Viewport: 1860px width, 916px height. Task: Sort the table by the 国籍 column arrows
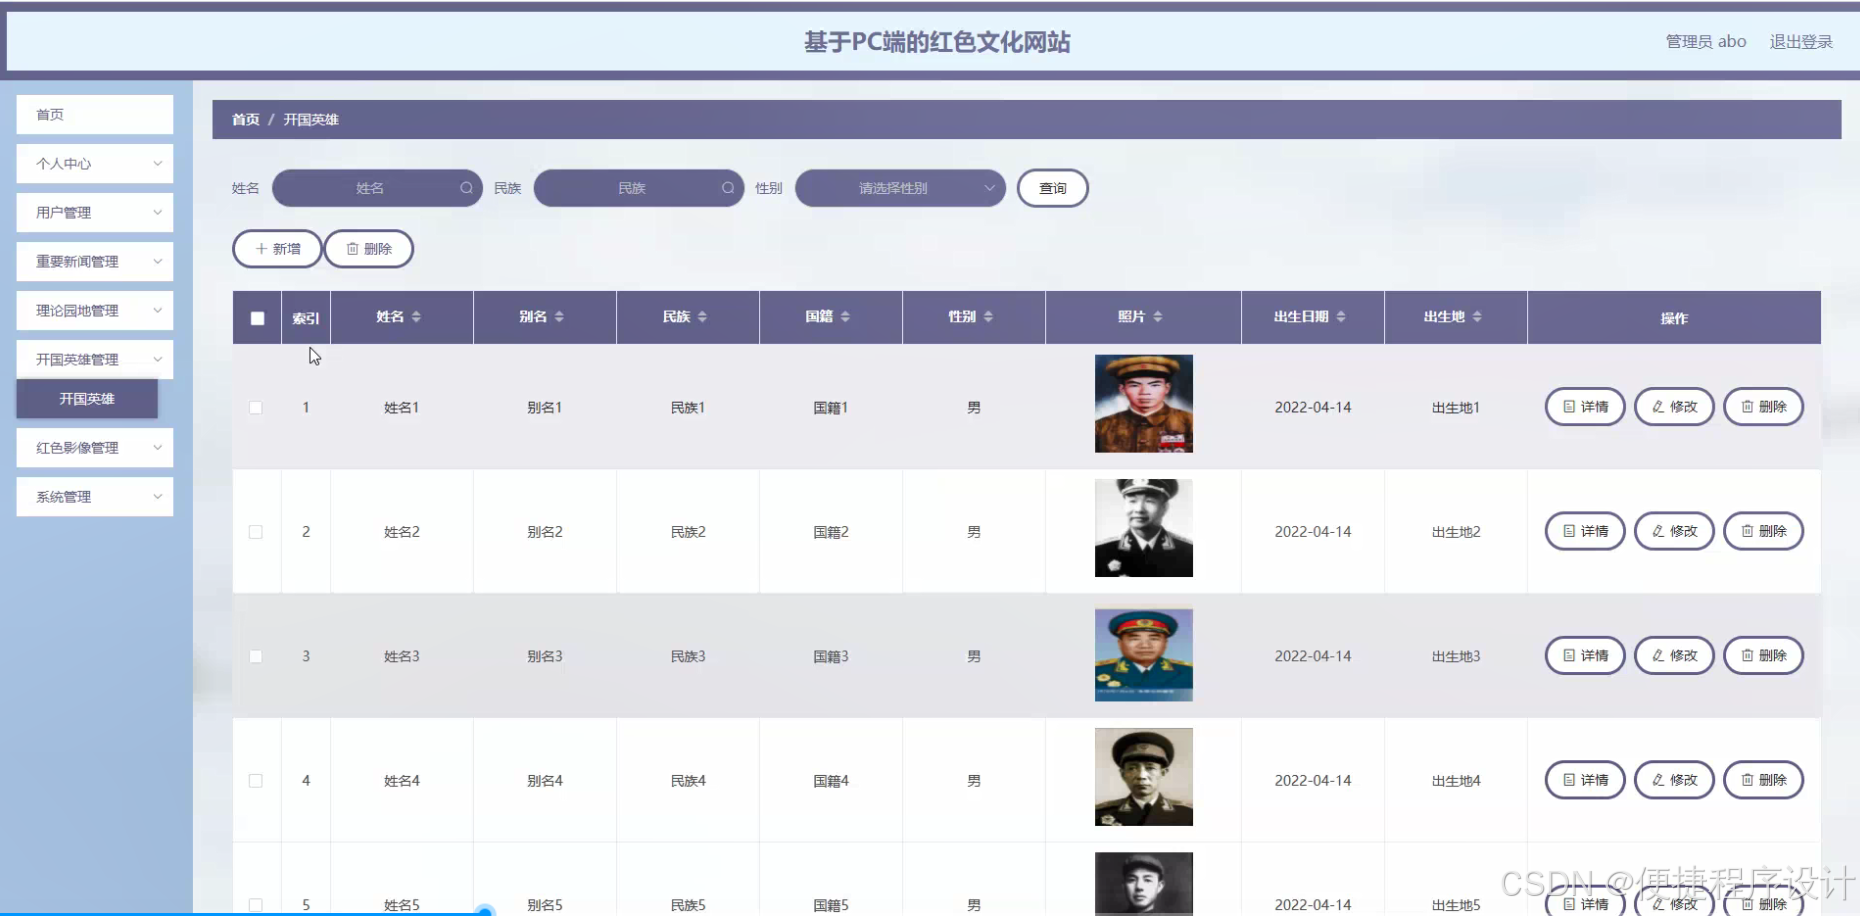[845, 317]
